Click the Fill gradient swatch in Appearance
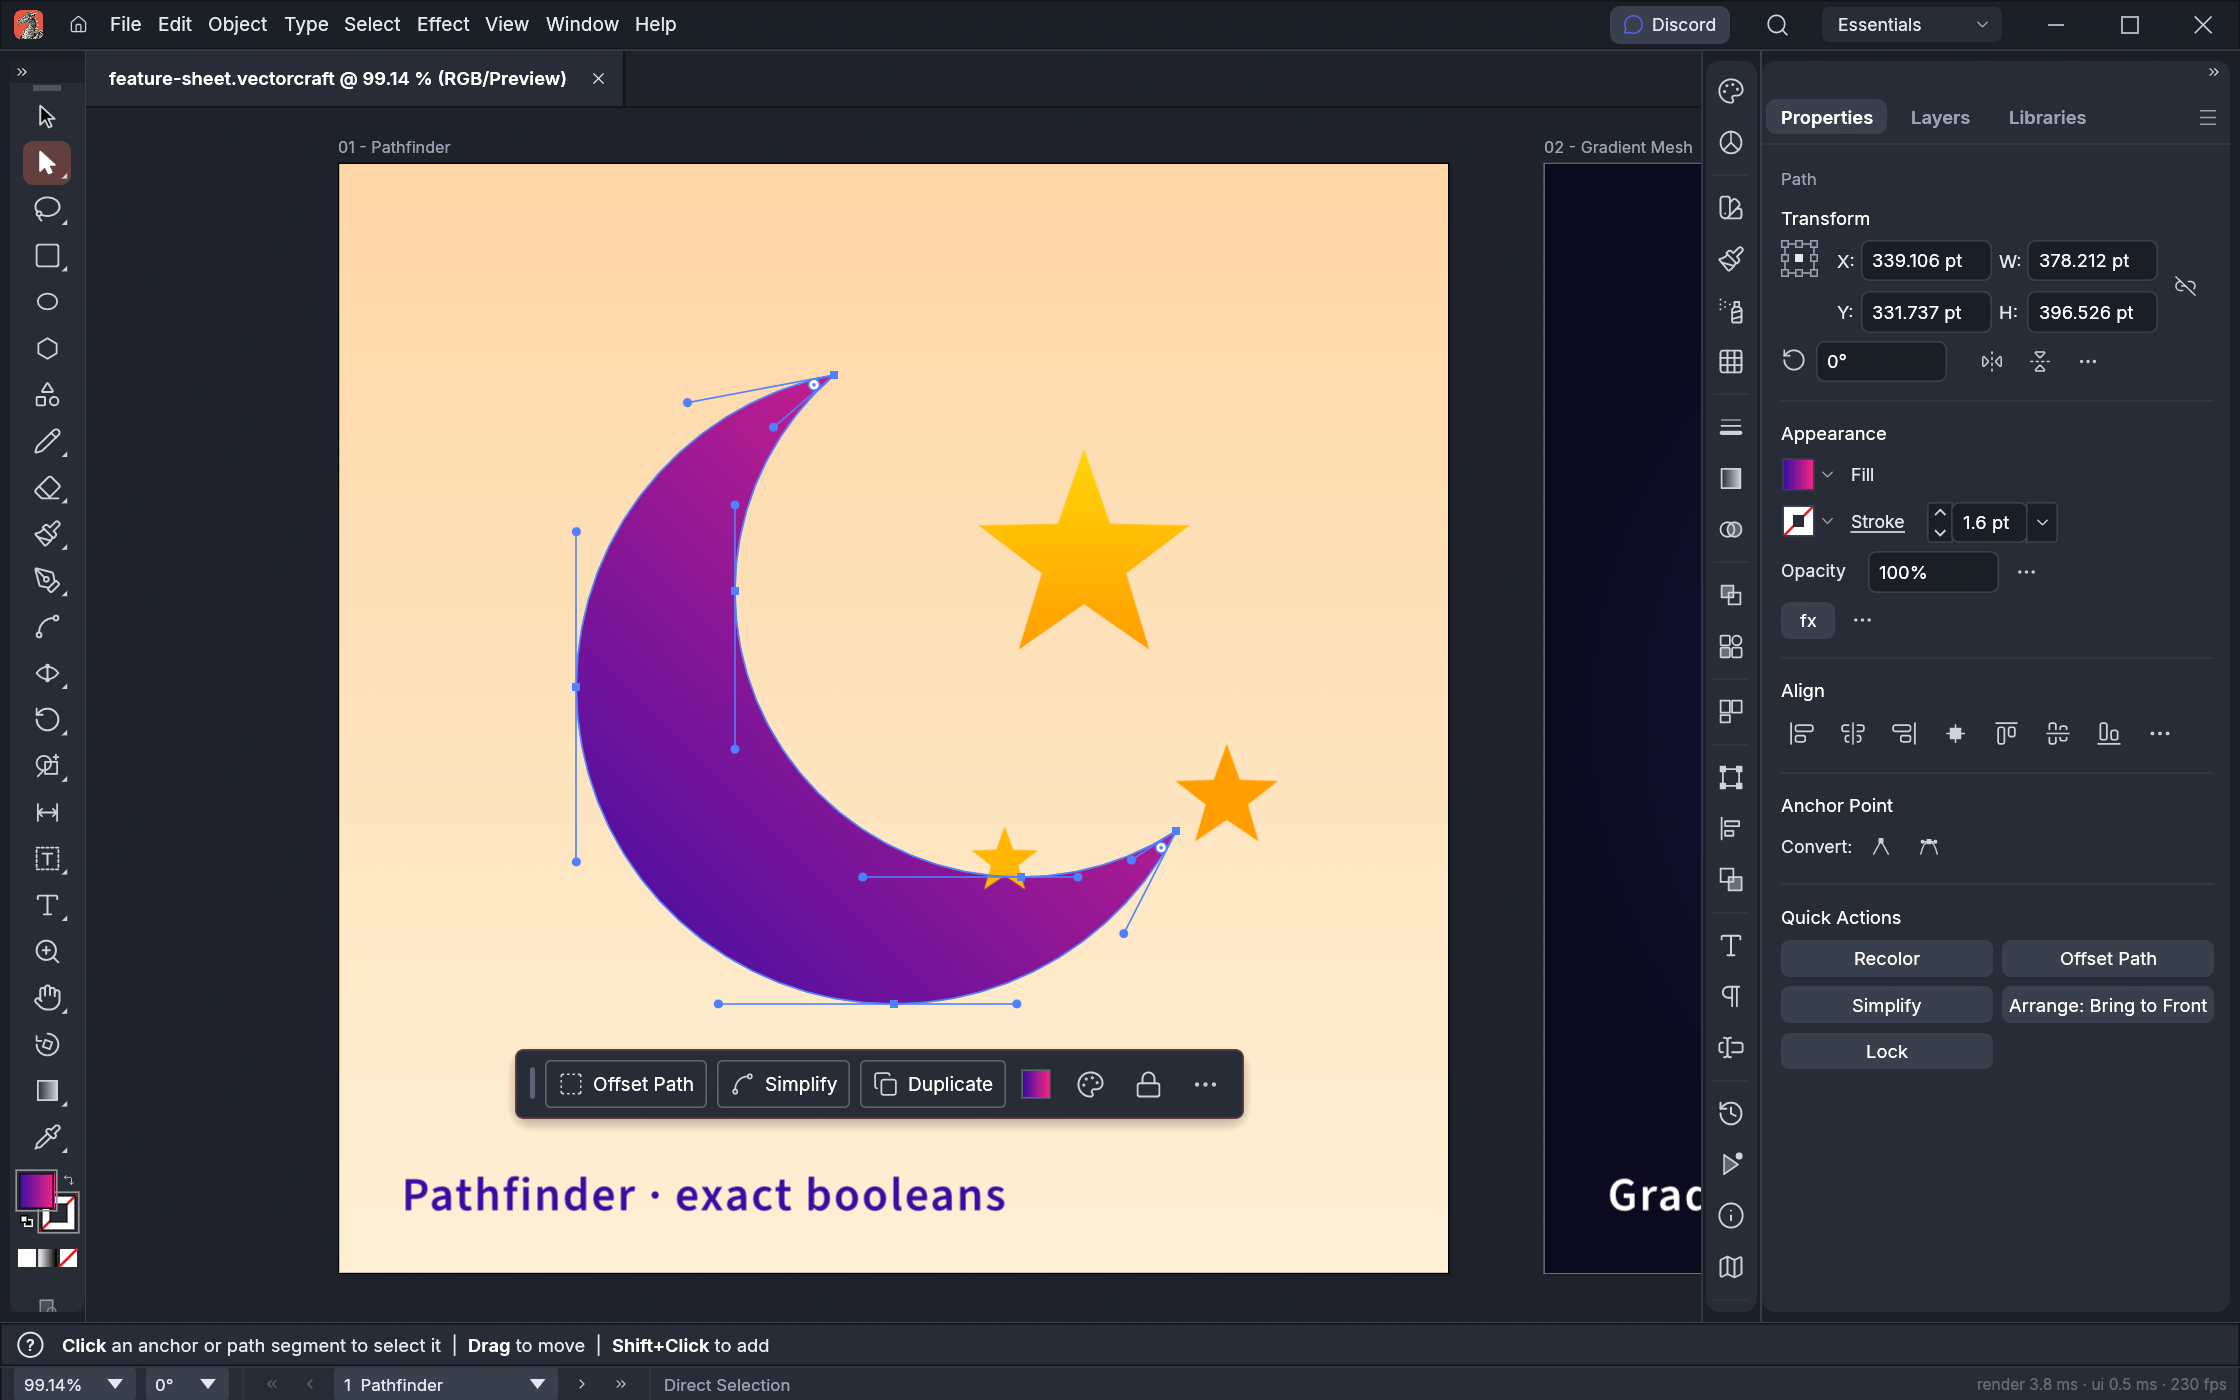 (x=1798, y=475)
